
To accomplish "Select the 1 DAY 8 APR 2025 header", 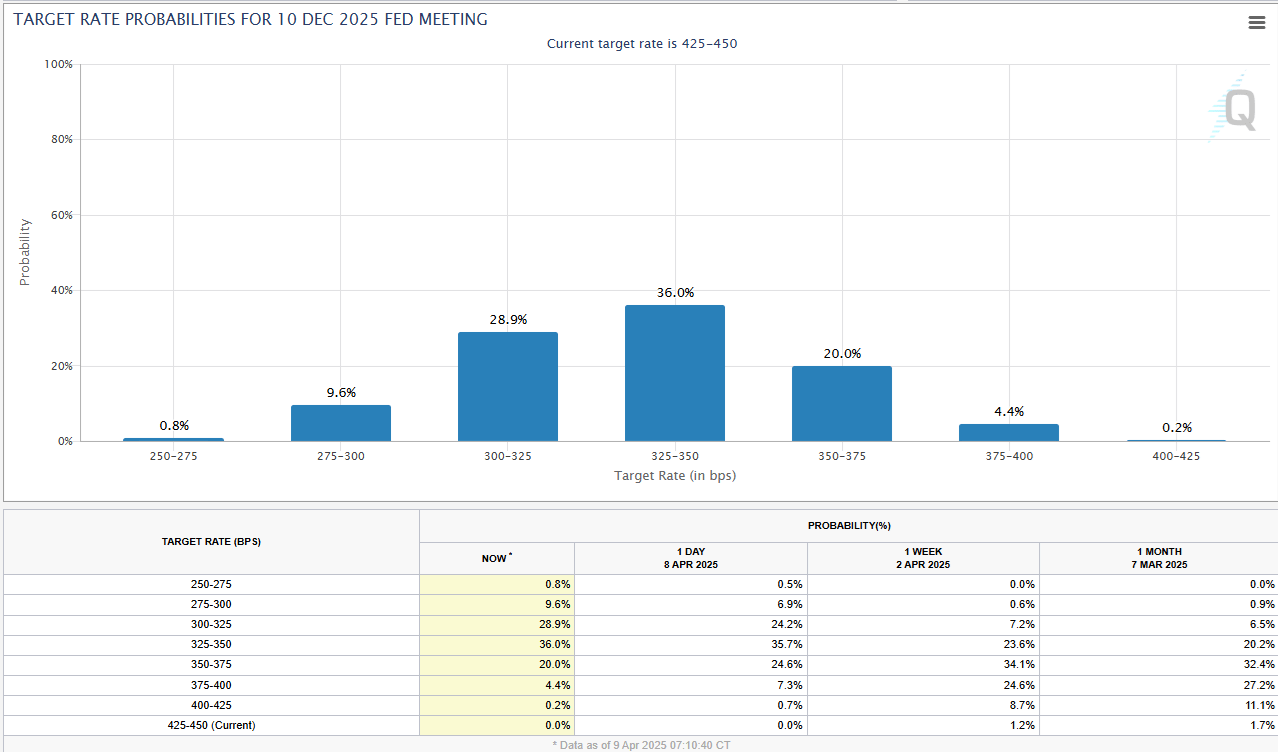I will [x=690, y=558].
